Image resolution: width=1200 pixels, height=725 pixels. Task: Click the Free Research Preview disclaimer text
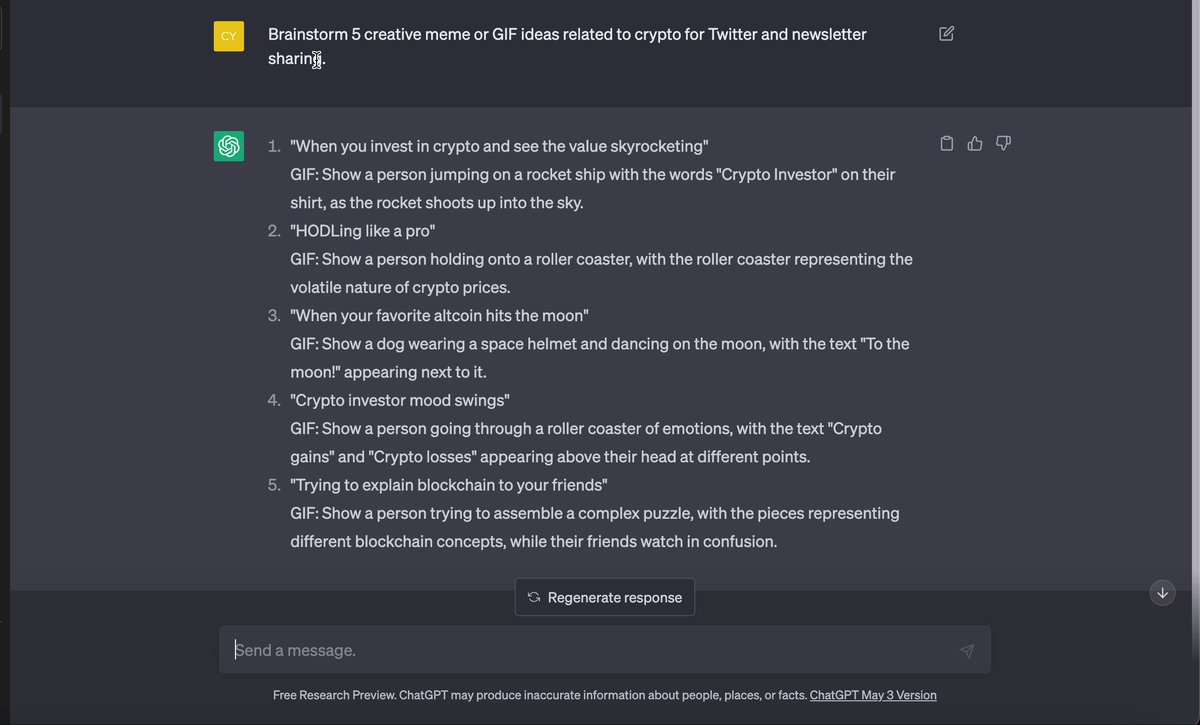[x=540, y=695]
